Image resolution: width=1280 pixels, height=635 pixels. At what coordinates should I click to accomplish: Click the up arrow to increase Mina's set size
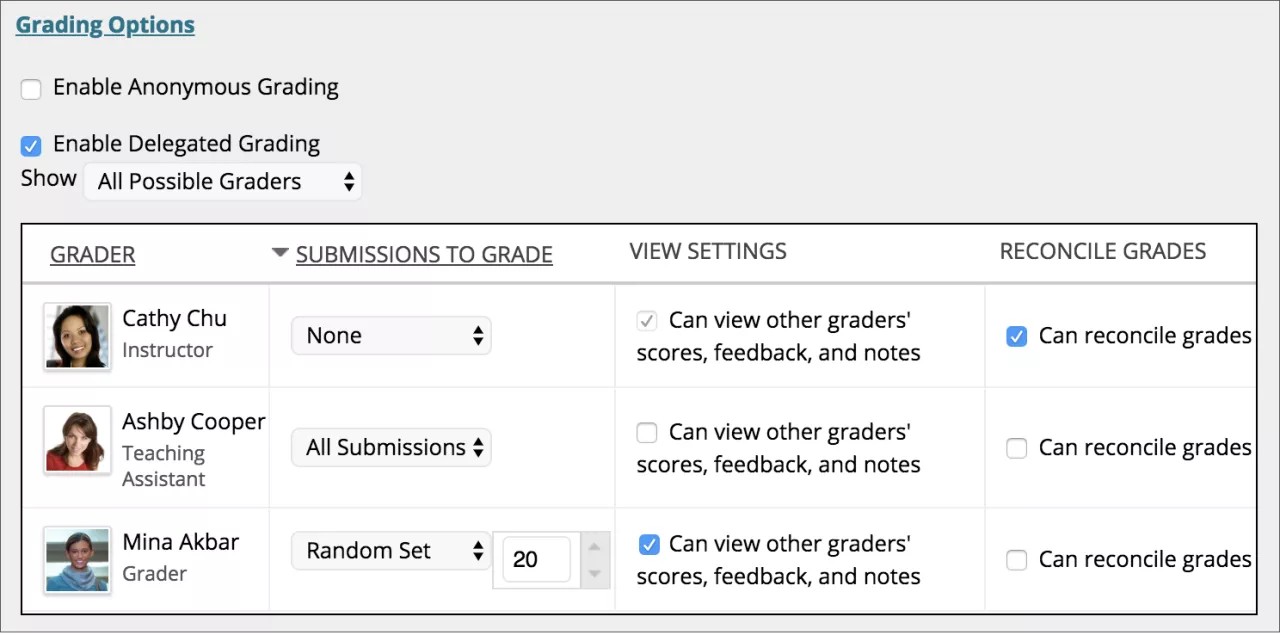point(596,547)
